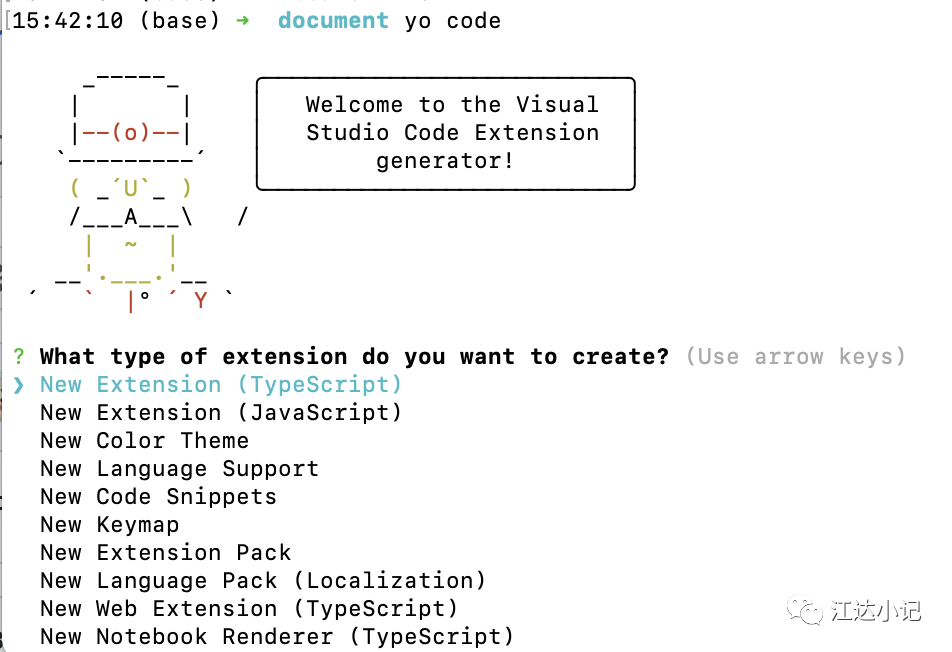The width and height of the screenshot is (952, 652).
Task: Select New Extension Pack option
Action: pos(166,552)
